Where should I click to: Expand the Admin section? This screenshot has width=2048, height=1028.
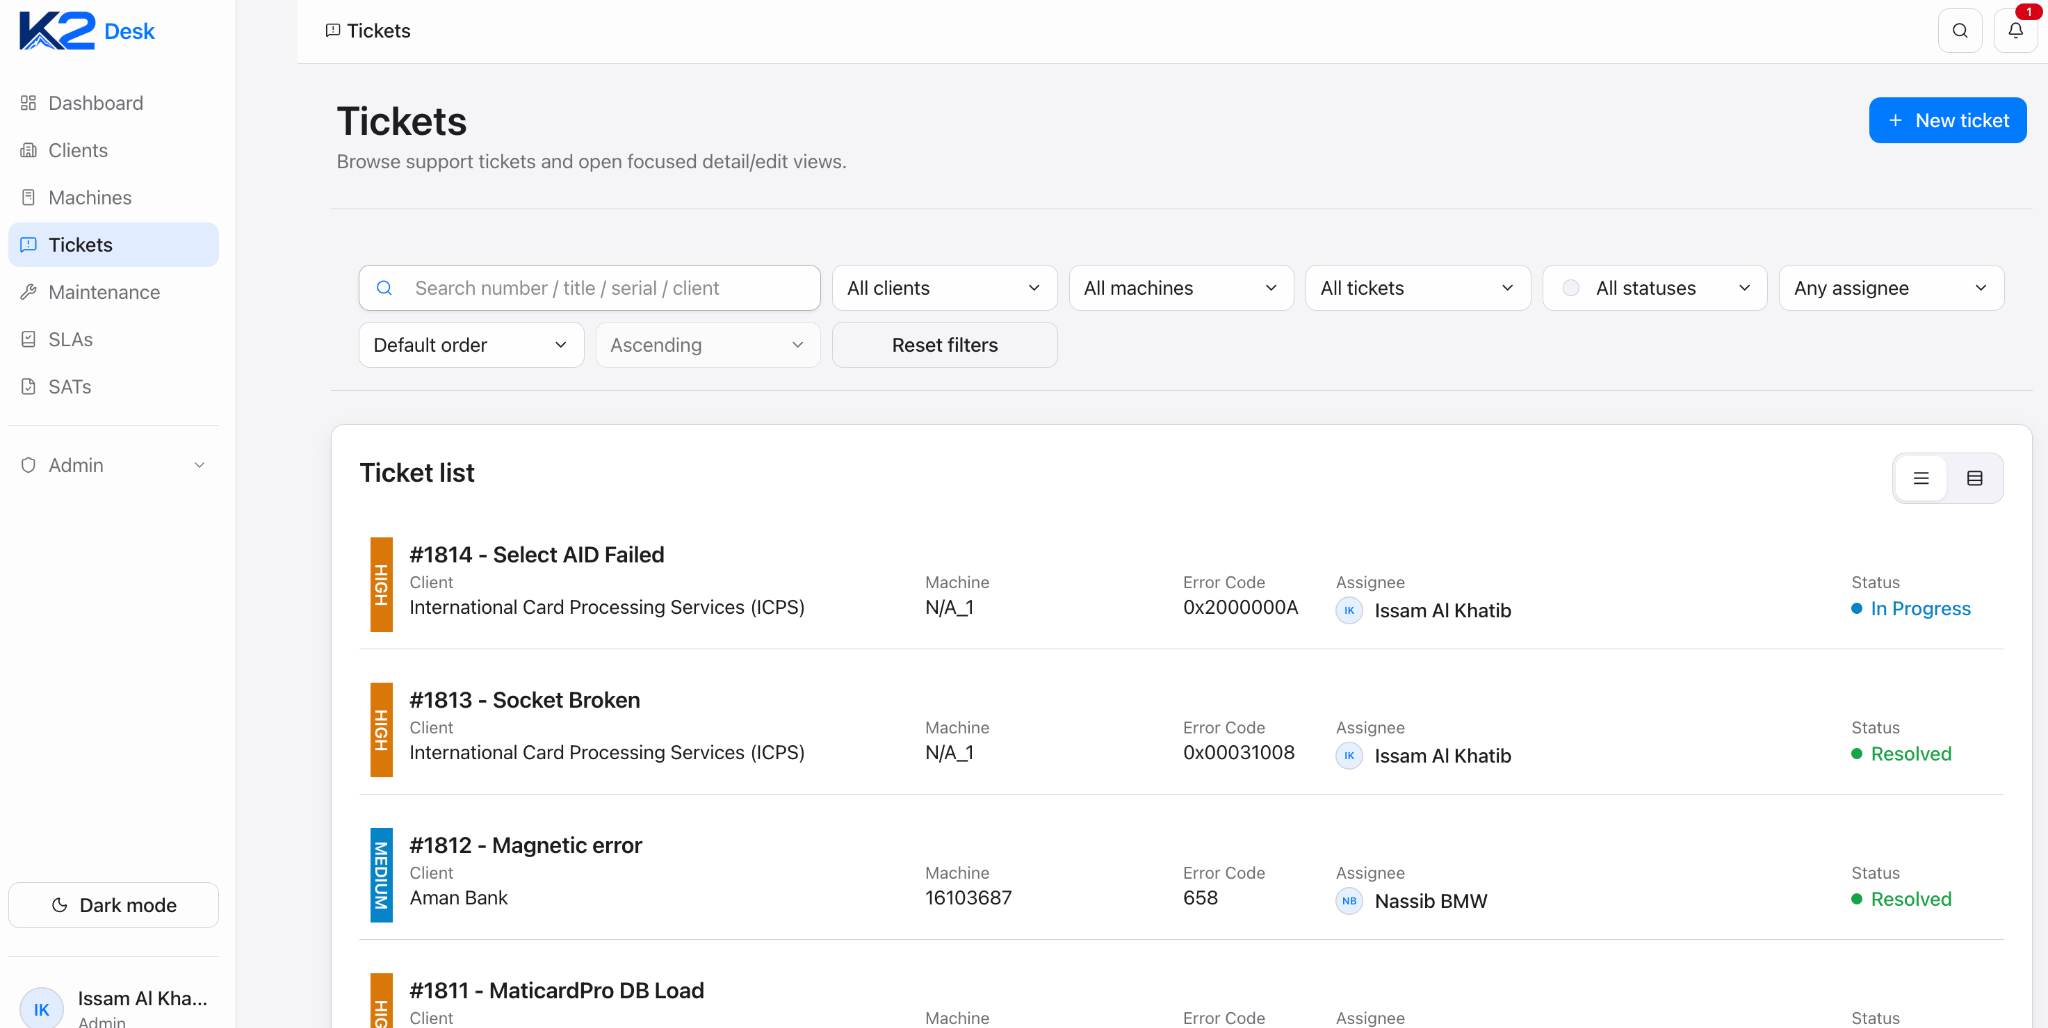point(113,465)
